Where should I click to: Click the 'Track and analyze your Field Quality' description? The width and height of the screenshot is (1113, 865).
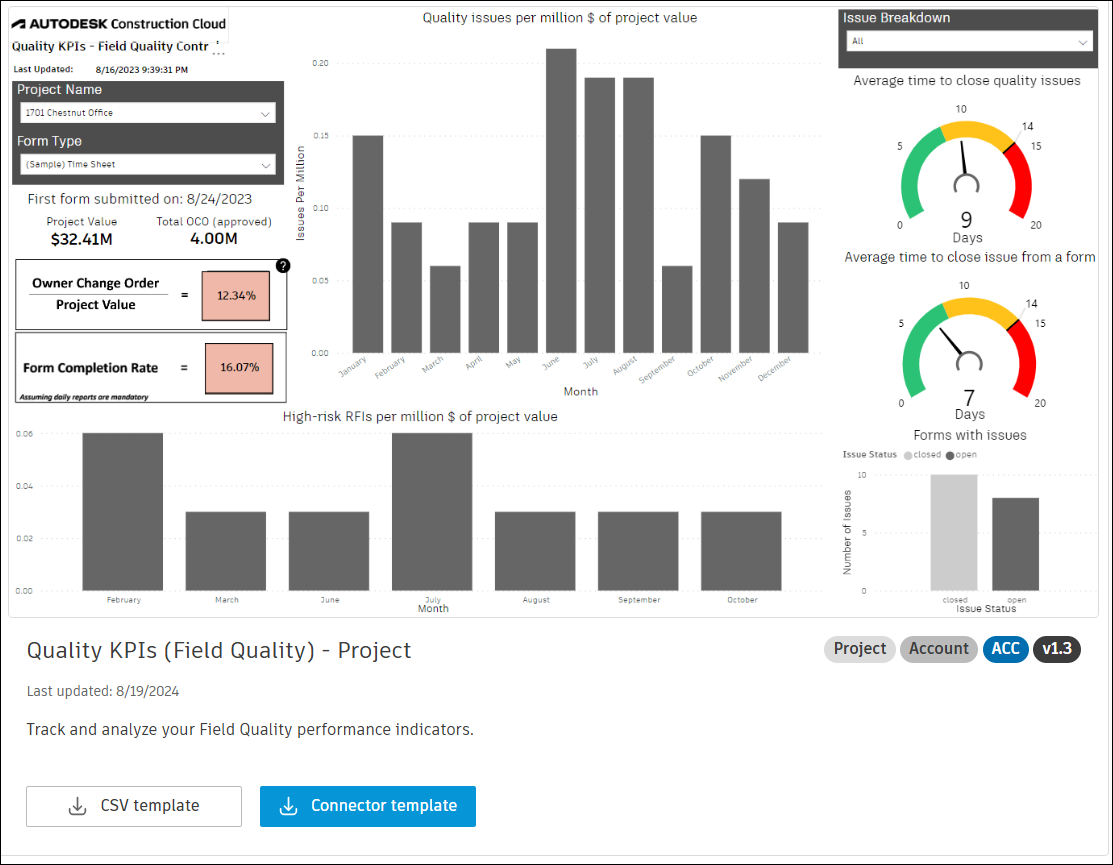tap(250, 729)
